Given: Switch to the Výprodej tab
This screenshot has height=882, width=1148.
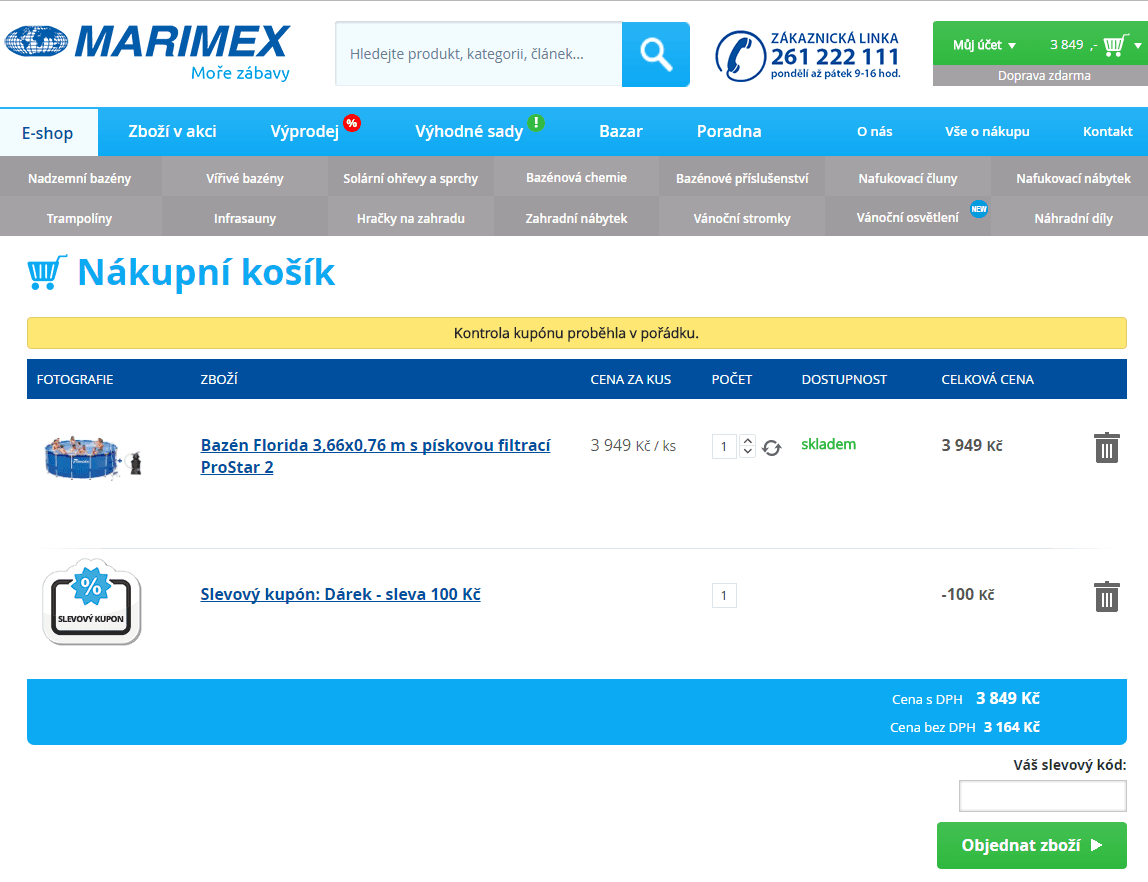Looking at the screenshot, I should [x=304, y=131].
